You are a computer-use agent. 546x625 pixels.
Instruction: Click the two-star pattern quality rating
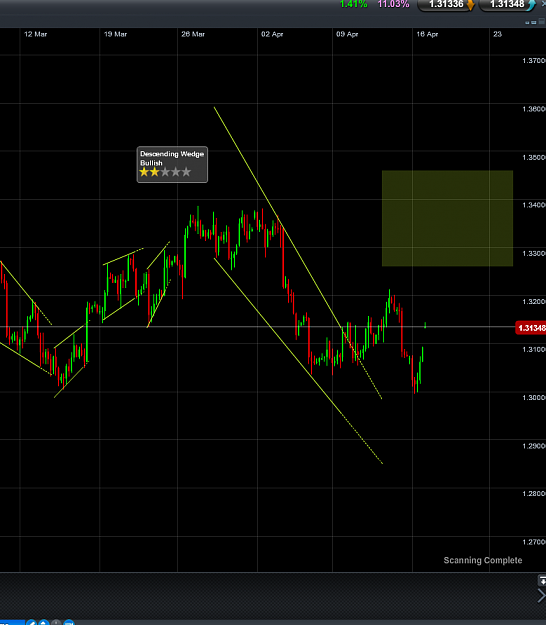pos(165,172)
